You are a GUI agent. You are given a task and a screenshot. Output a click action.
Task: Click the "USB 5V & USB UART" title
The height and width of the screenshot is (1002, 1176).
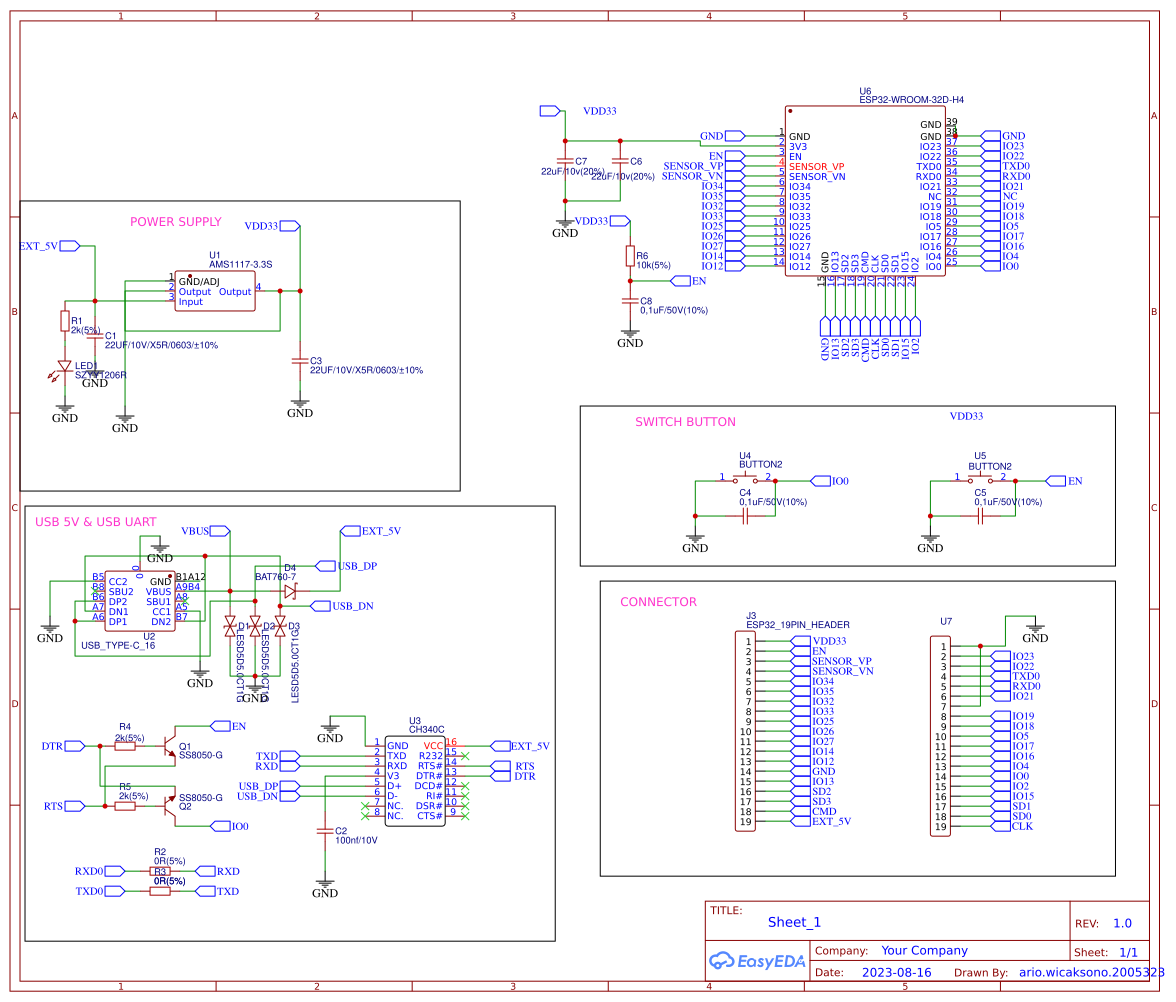(96, 522)
